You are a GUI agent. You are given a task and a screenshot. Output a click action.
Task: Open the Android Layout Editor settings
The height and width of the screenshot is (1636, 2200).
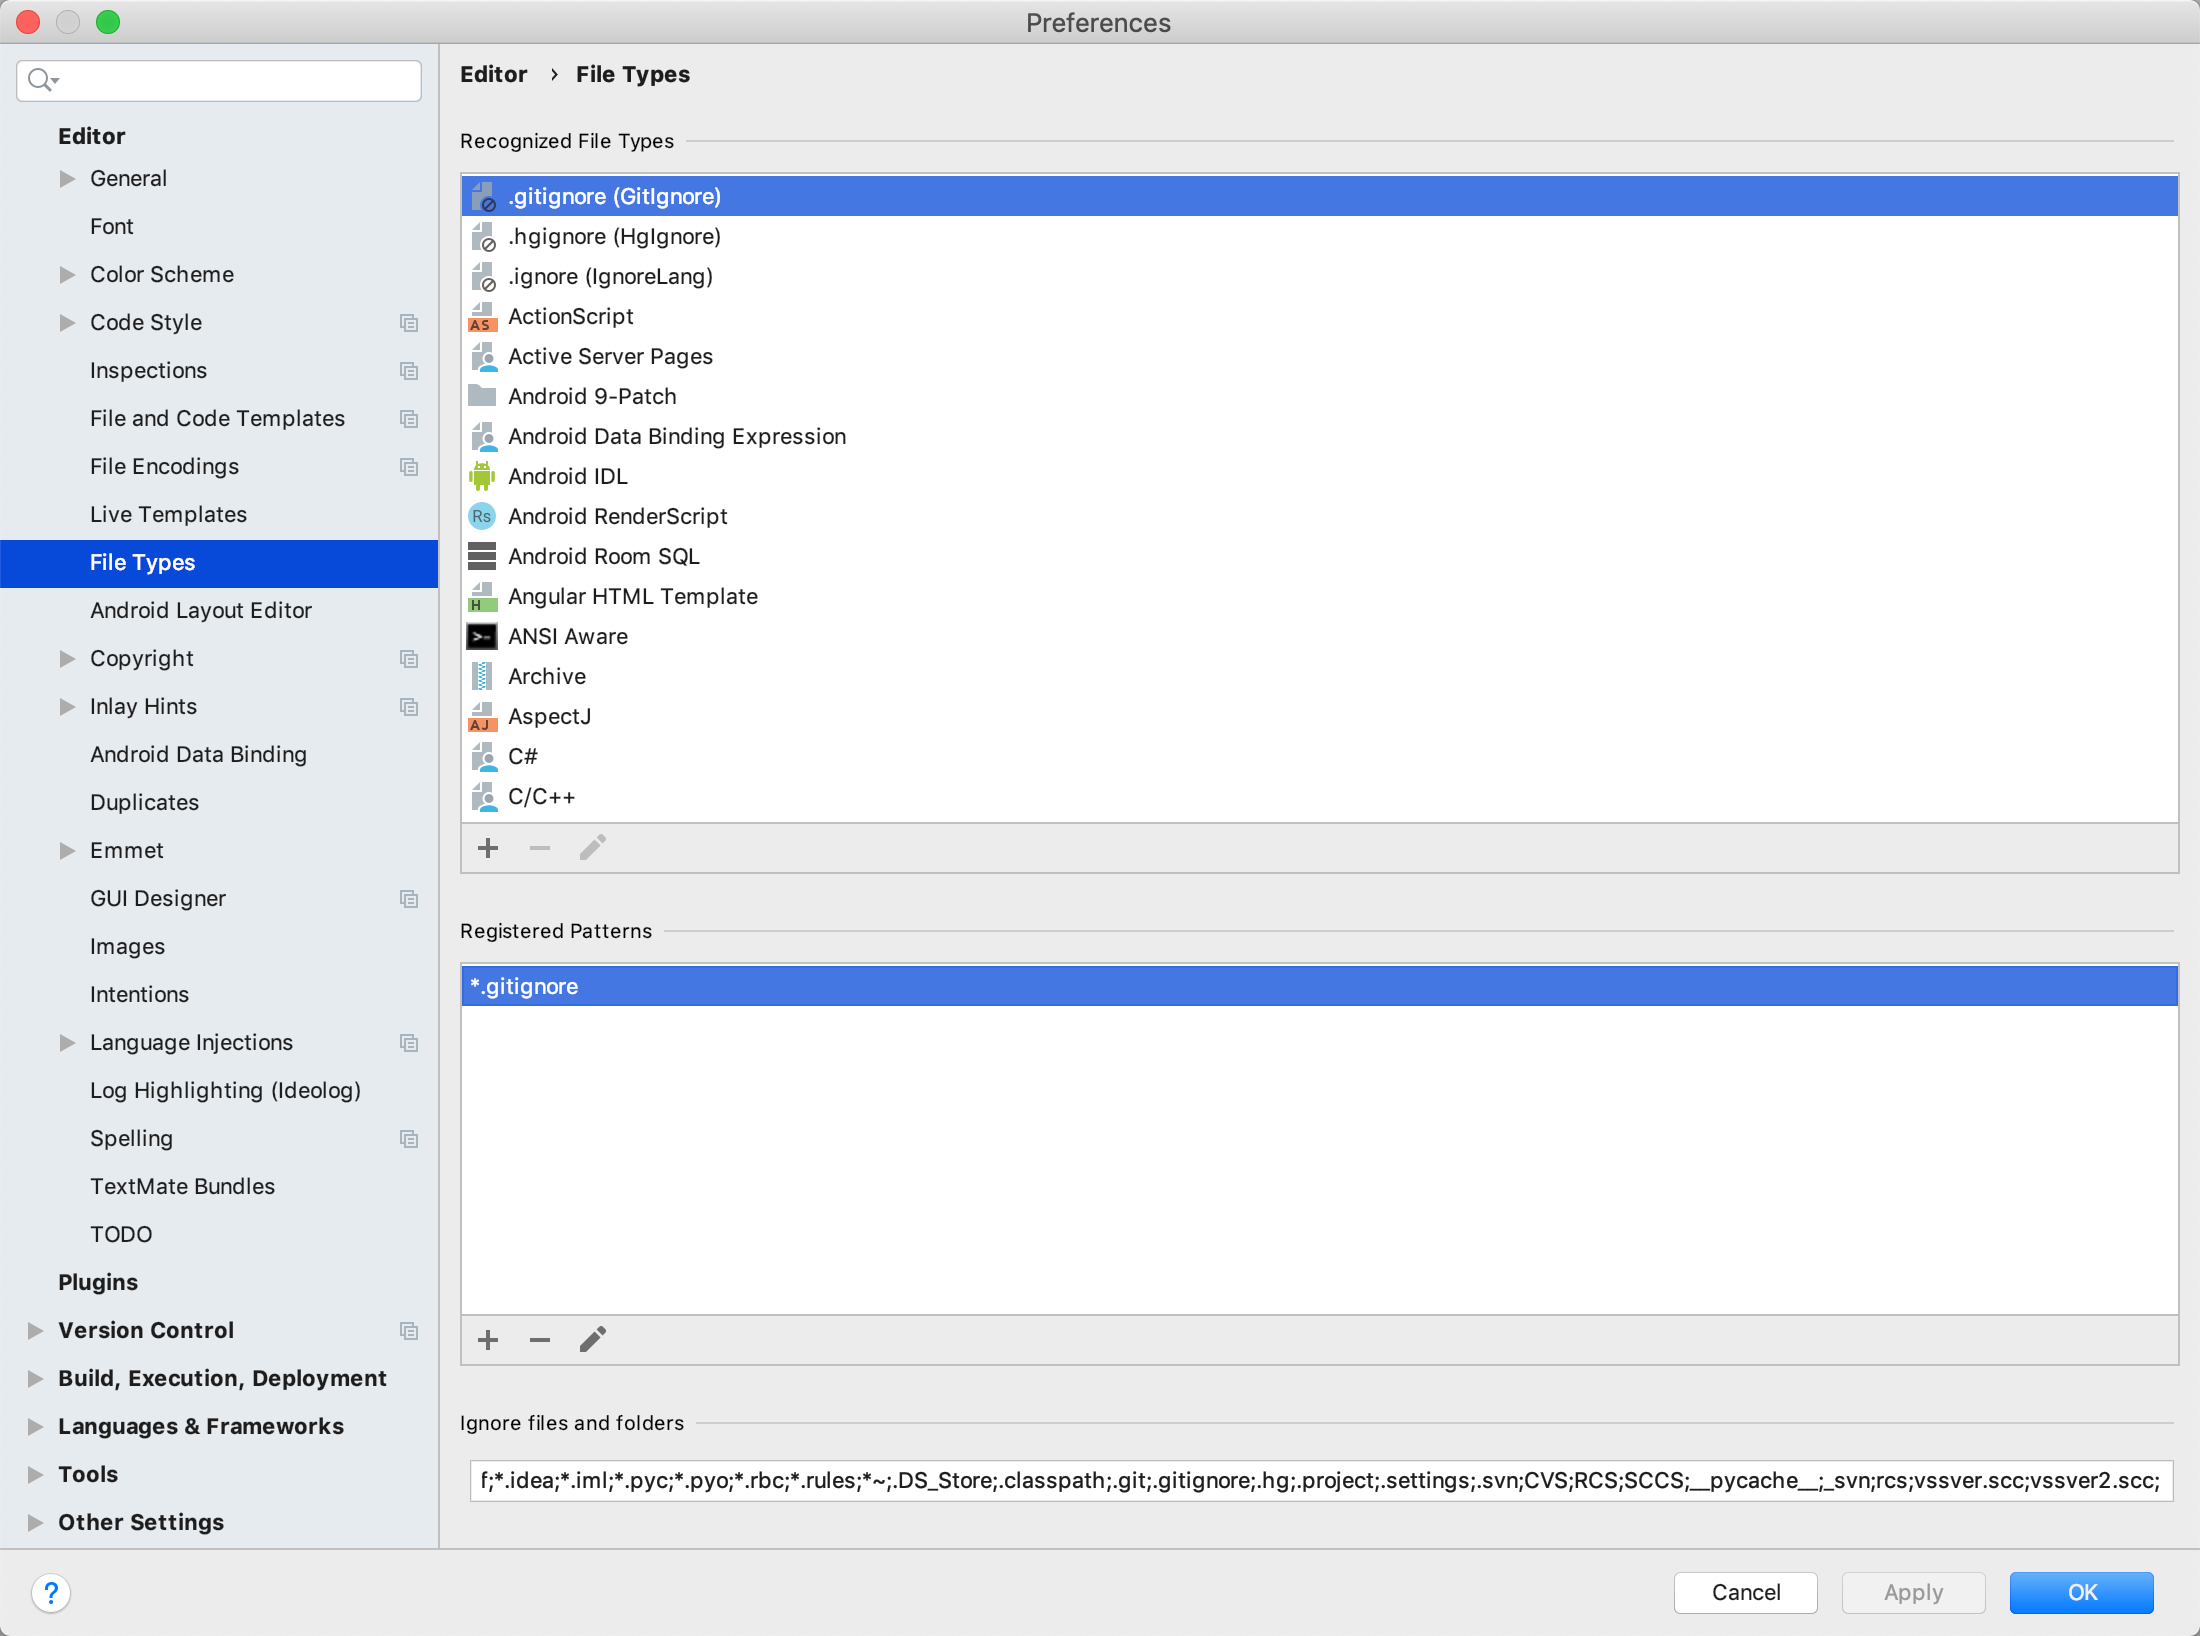coord(199,610)
